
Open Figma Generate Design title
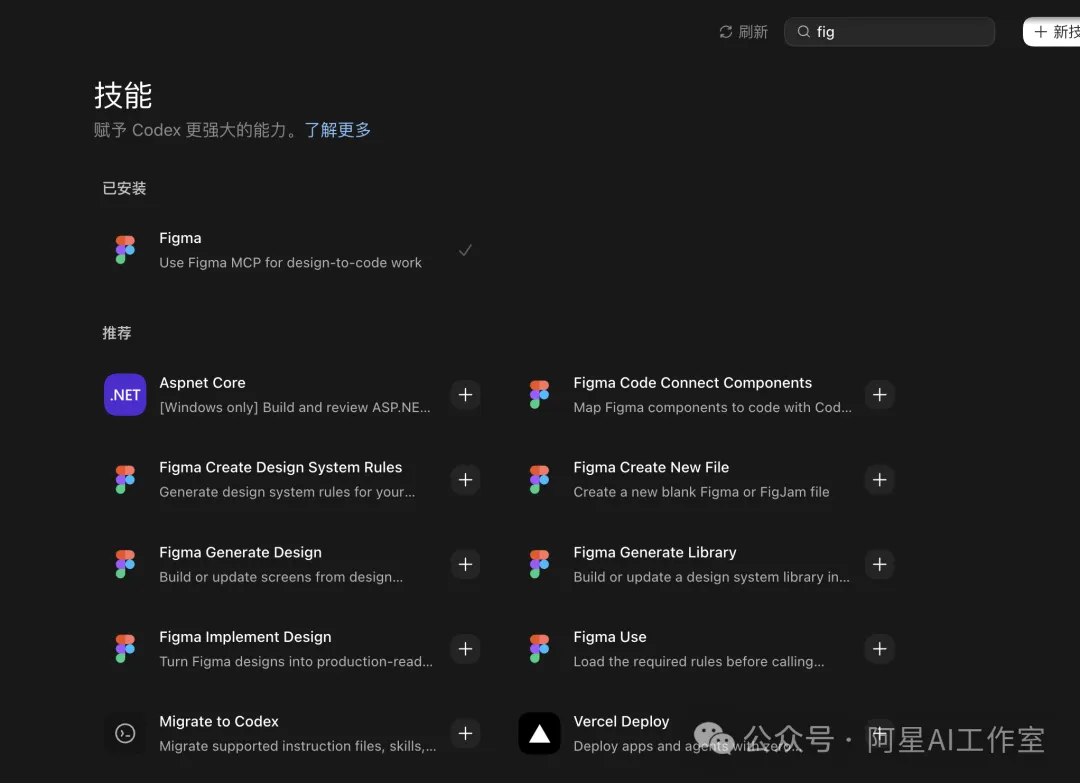pos(240,552)
